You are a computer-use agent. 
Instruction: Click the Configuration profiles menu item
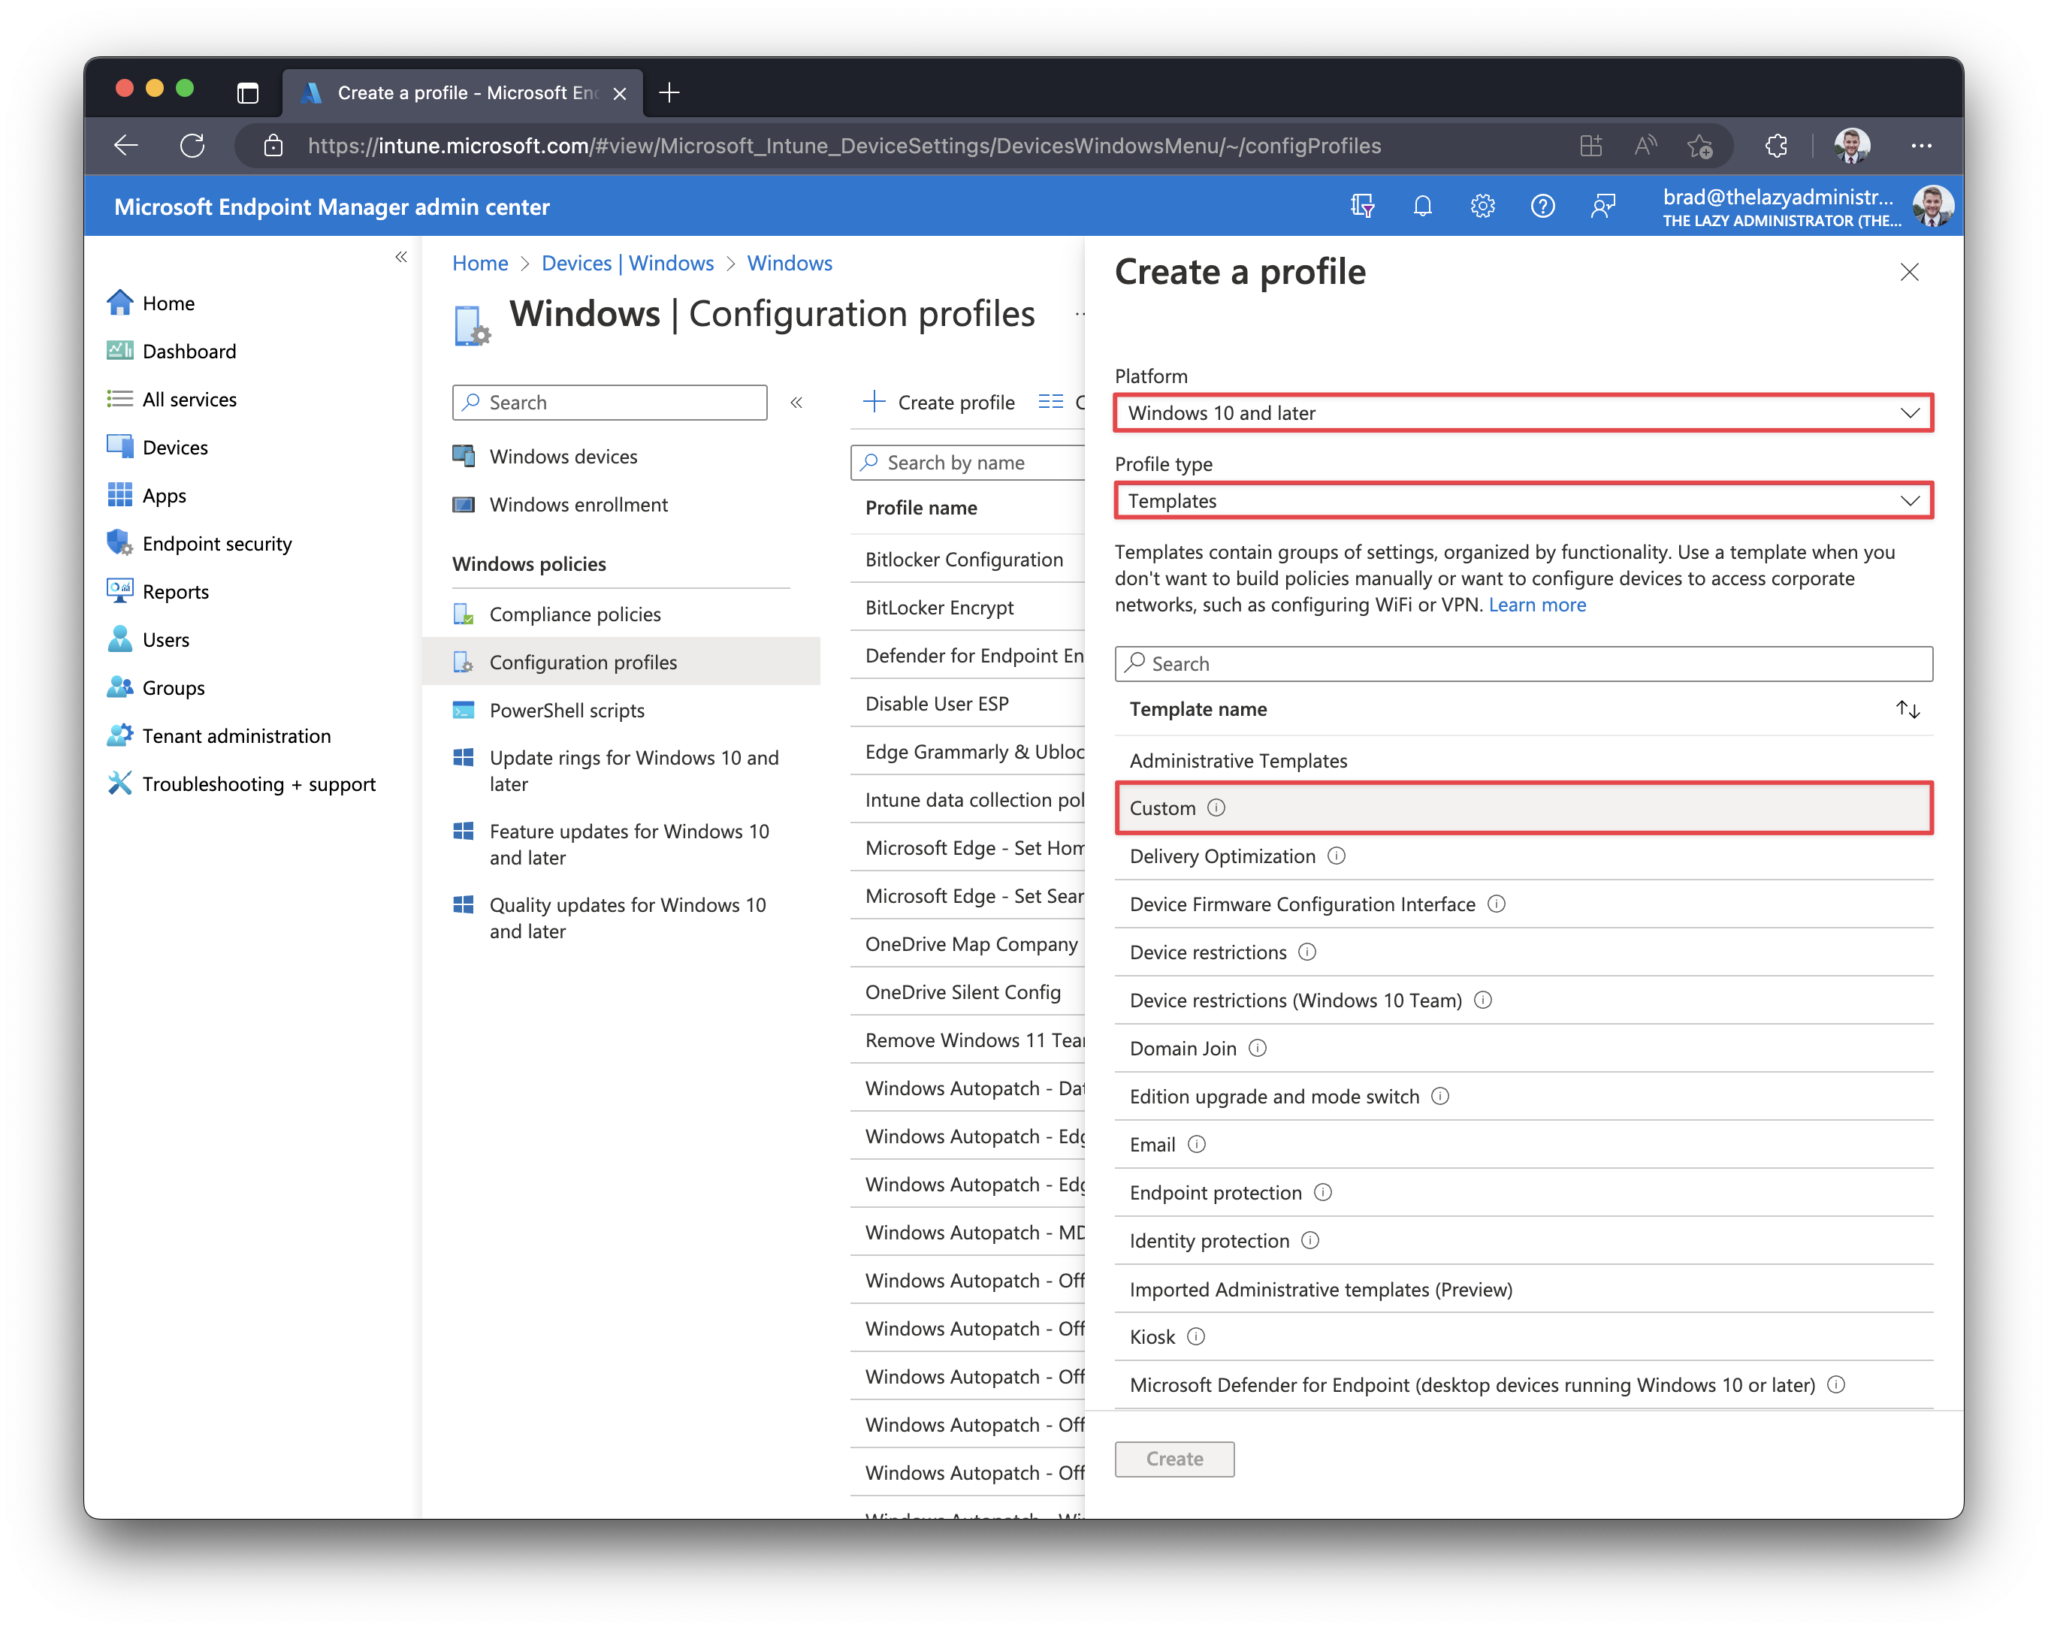coord(584,660)
